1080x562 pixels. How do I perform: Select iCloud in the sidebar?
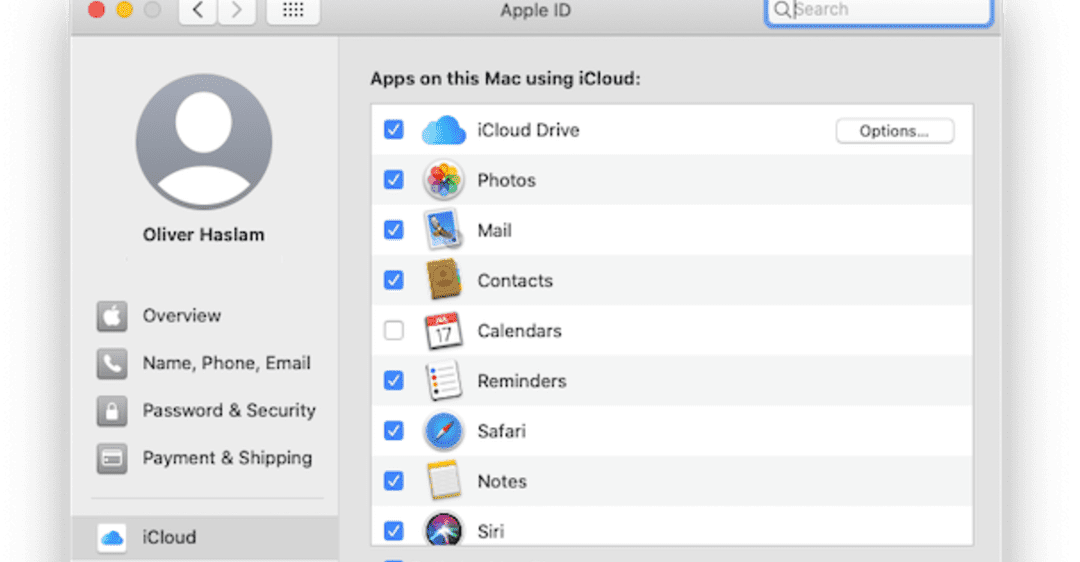205,538
